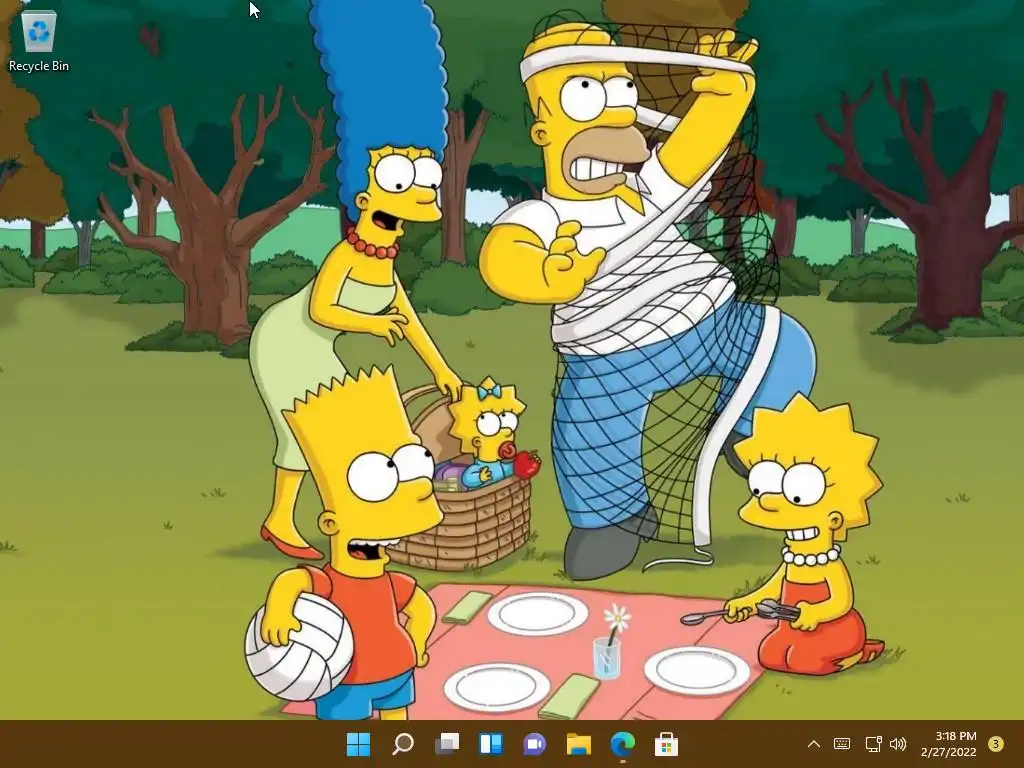Viewport: 1024px width, 768px height.
Task: Open Task View on the taskbar
Action: click(x=447, y=744)
